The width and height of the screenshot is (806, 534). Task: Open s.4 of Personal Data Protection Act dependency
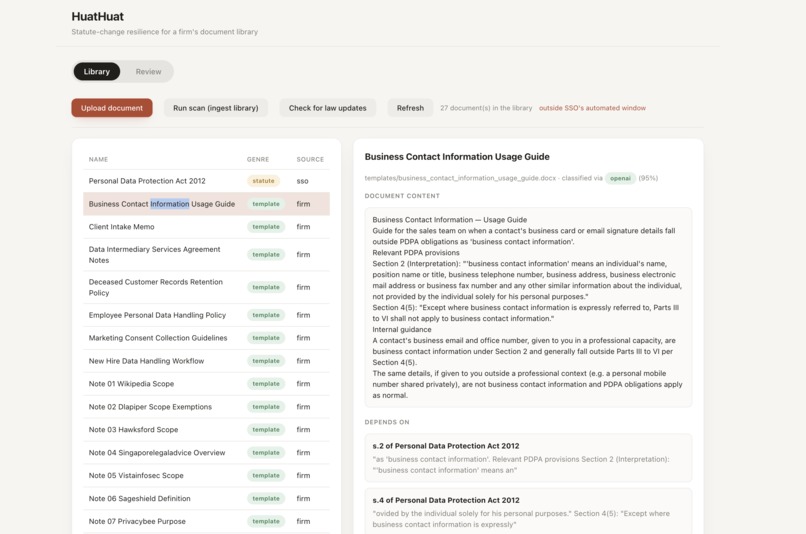coord(528,511)
